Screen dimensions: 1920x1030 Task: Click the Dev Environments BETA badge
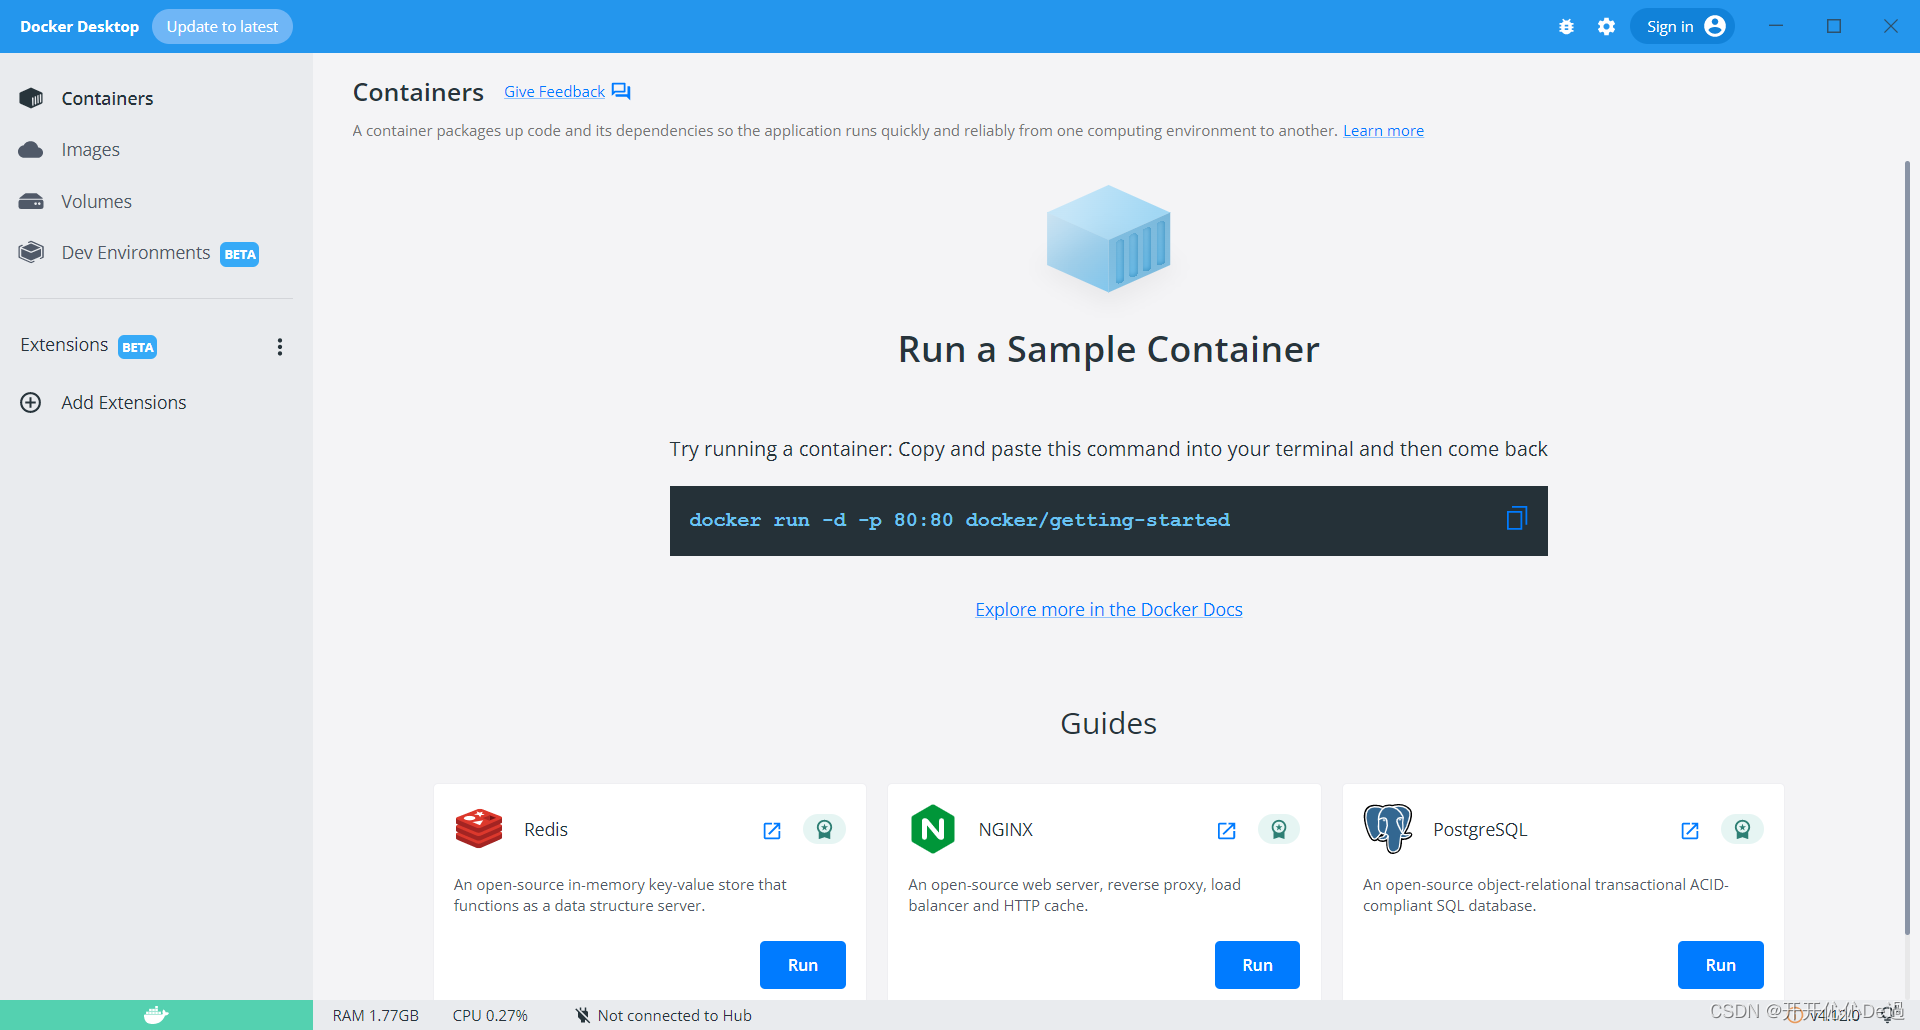tap(240, 254)
